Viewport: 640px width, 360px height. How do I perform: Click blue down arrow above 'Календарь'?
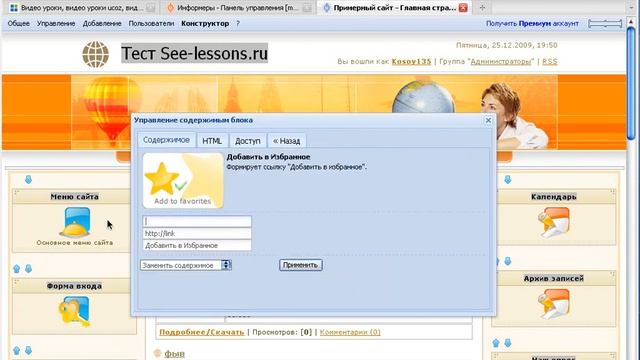point(508,180)
